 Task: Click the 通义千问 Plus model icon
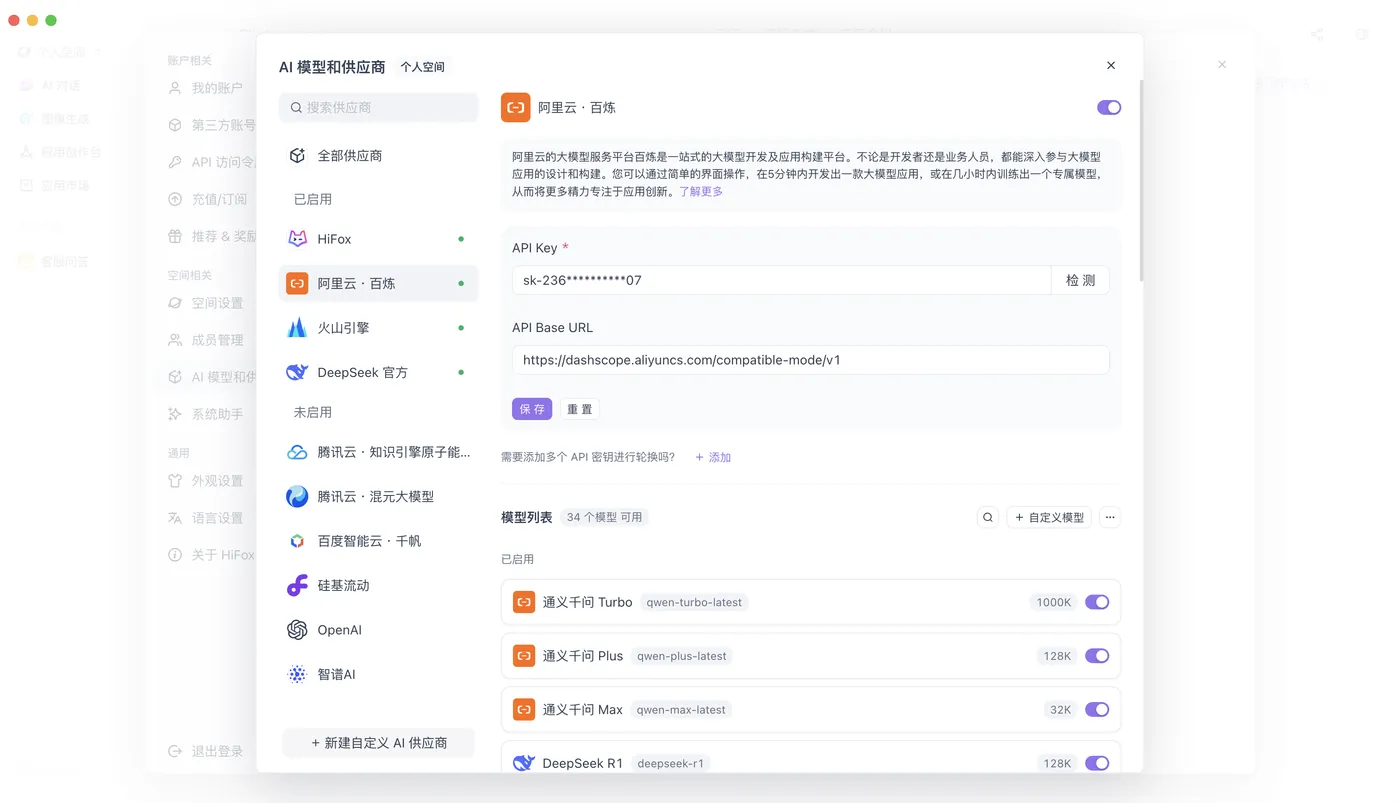pyautogui.click(x=524, y=656)
